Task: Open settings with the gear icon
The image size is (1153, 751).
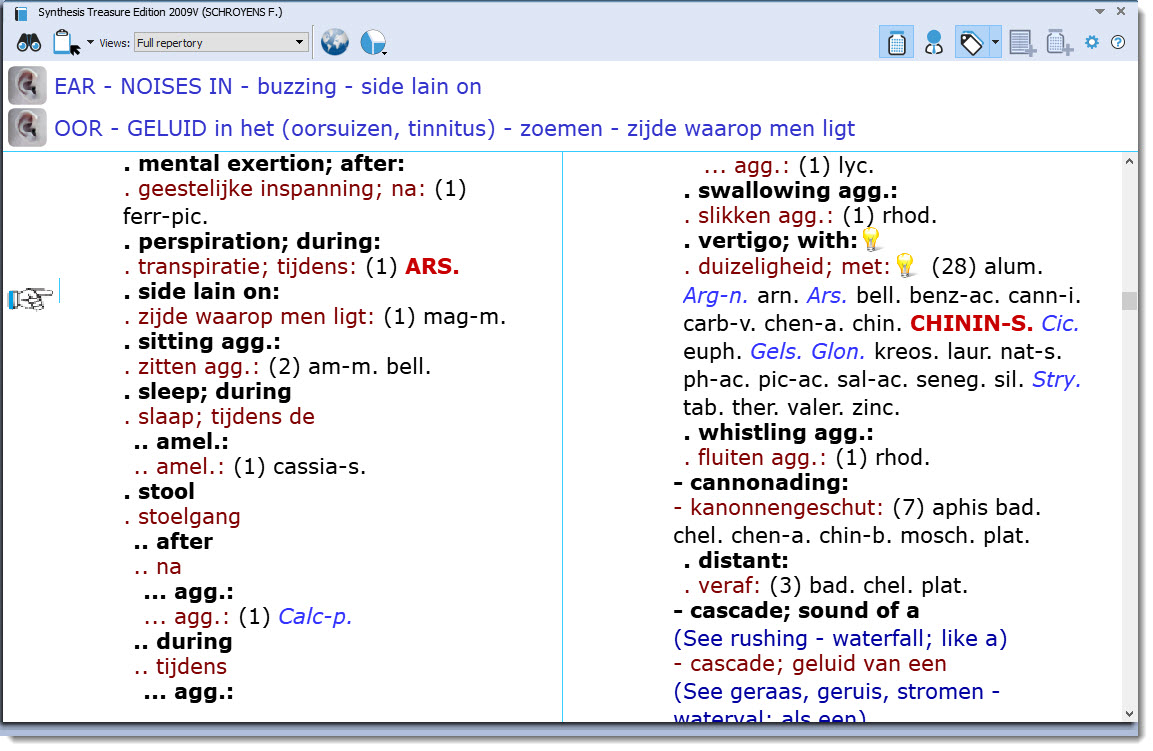Action: tap(1092, 43)
